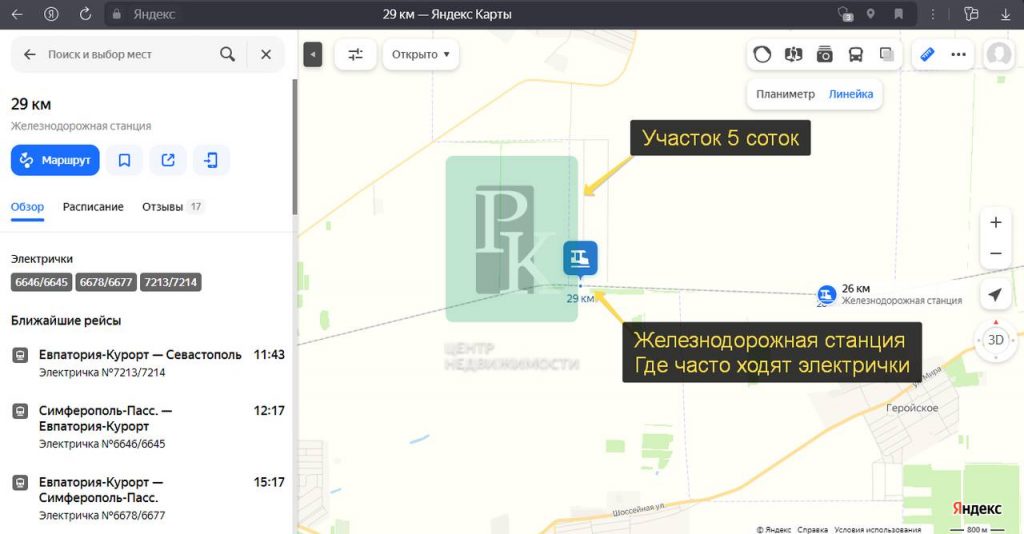Collapse the side panel with the arrow button

click(x=313, y=55)
